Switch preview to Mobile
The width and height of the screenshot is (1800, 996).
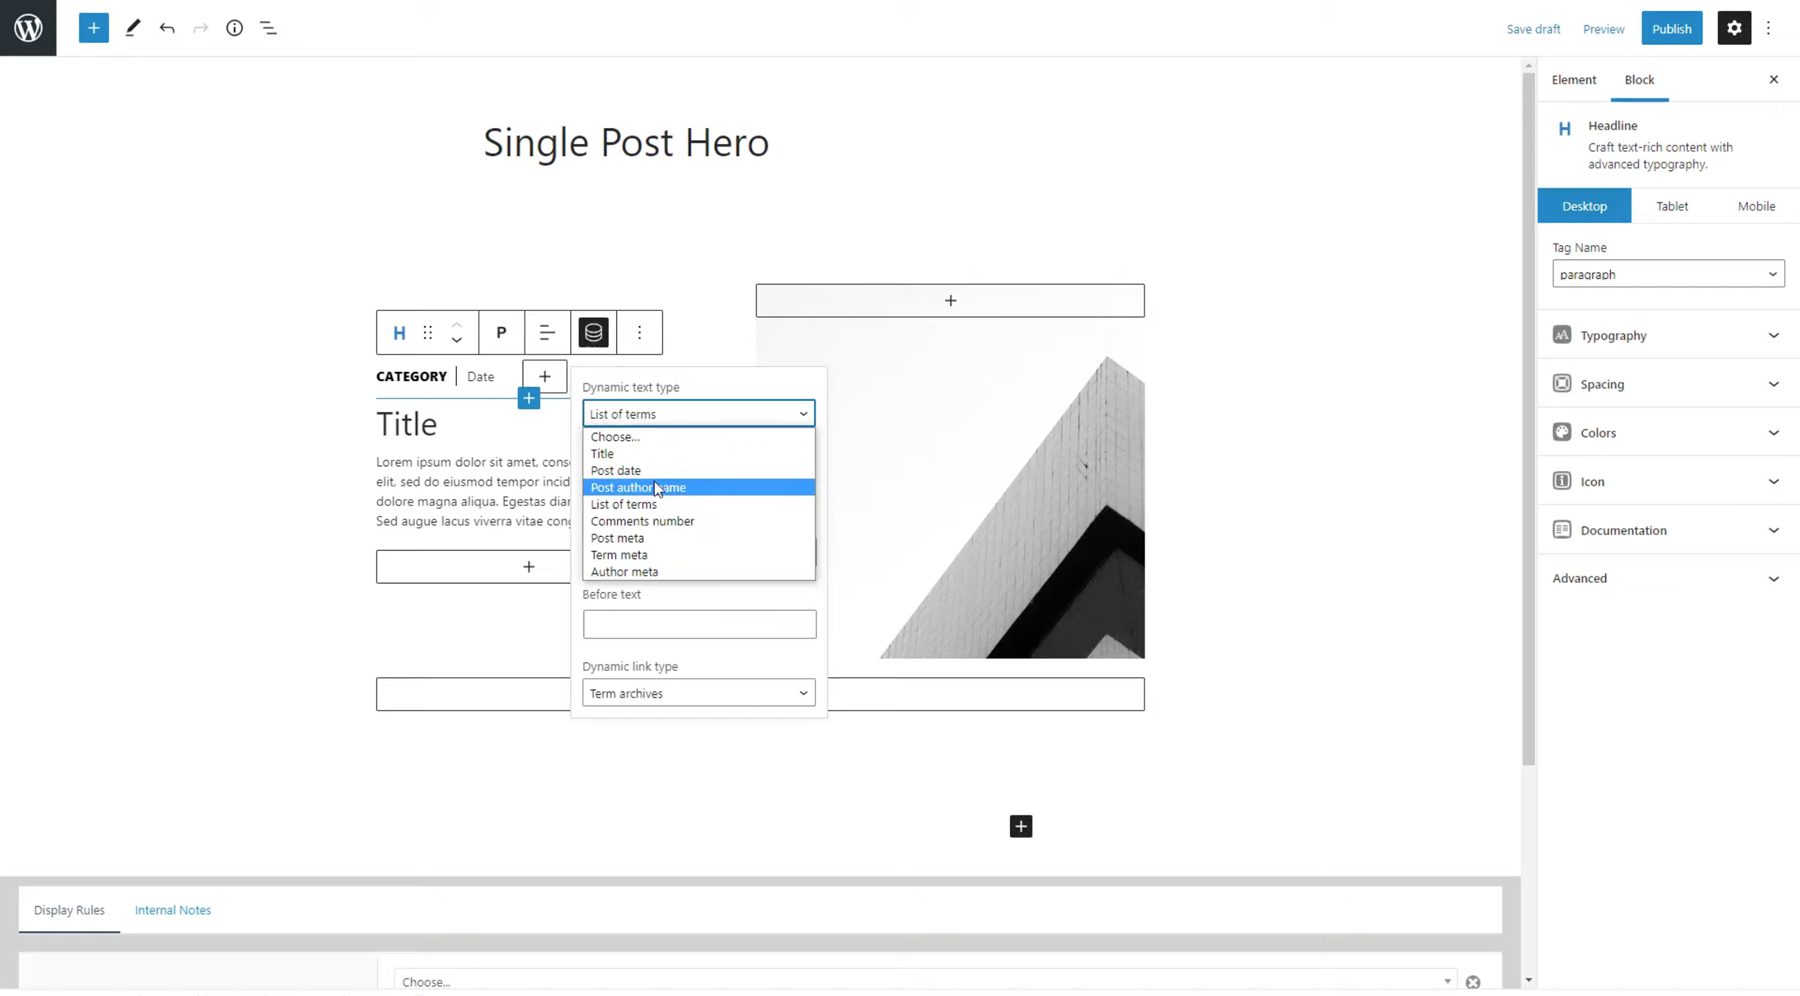click(x=1756, y=205)
